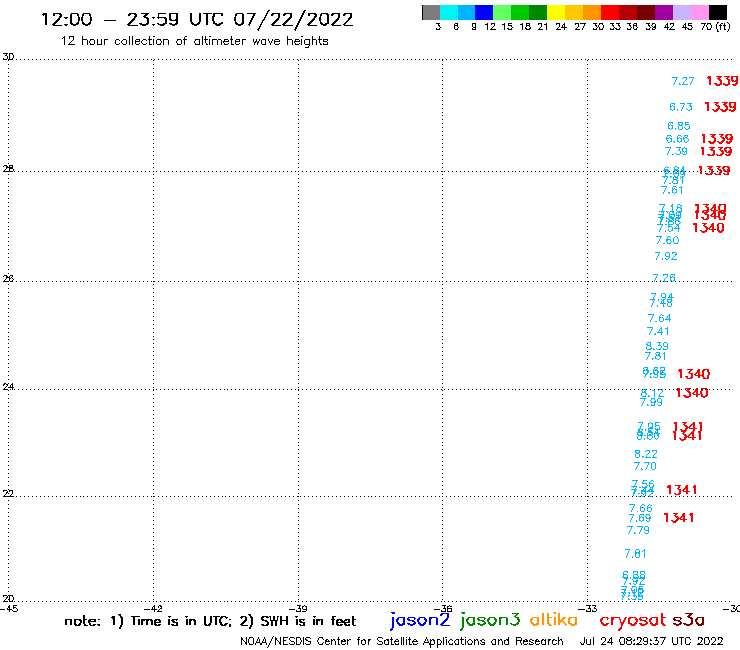Image resolution: width=740 pixels, height=650 pixels.
Task: Click the red 1341 time next to 7.69
Action: [x=679, y=518]
